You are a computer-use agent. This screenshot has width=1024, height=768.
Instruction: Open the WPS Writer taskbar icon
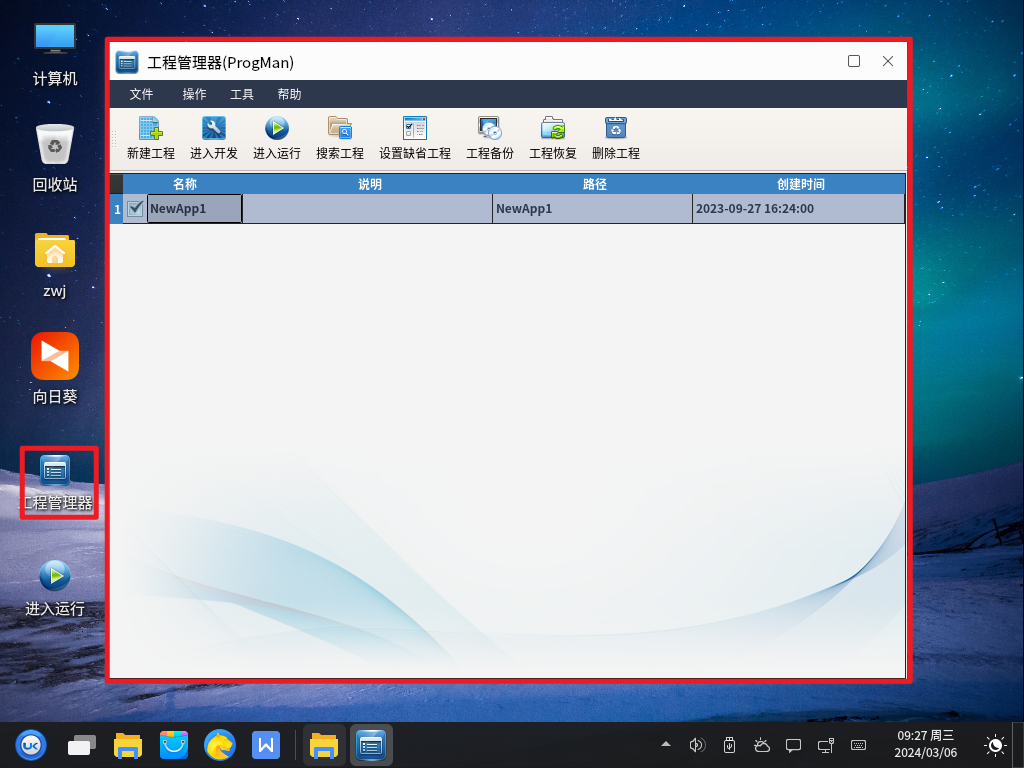pyautogui.click(x=266, y=745)
